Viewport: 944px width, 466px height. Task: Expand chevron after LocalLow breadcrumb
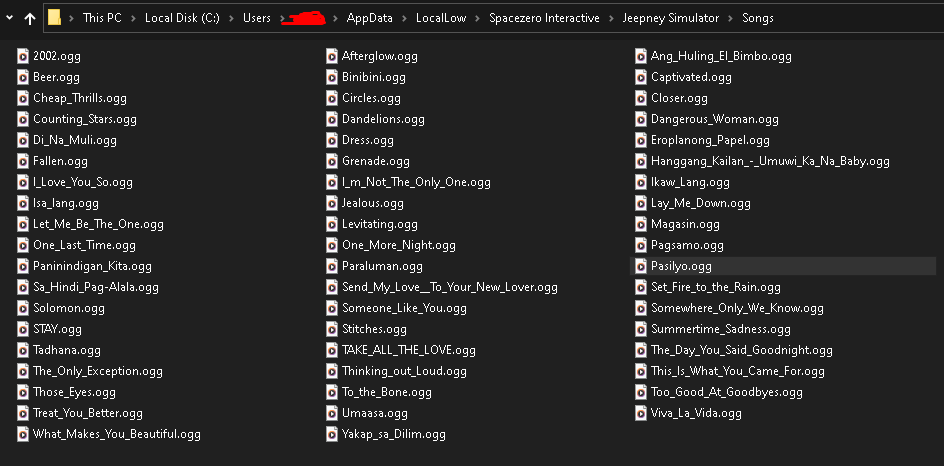[x=478, y=19]
